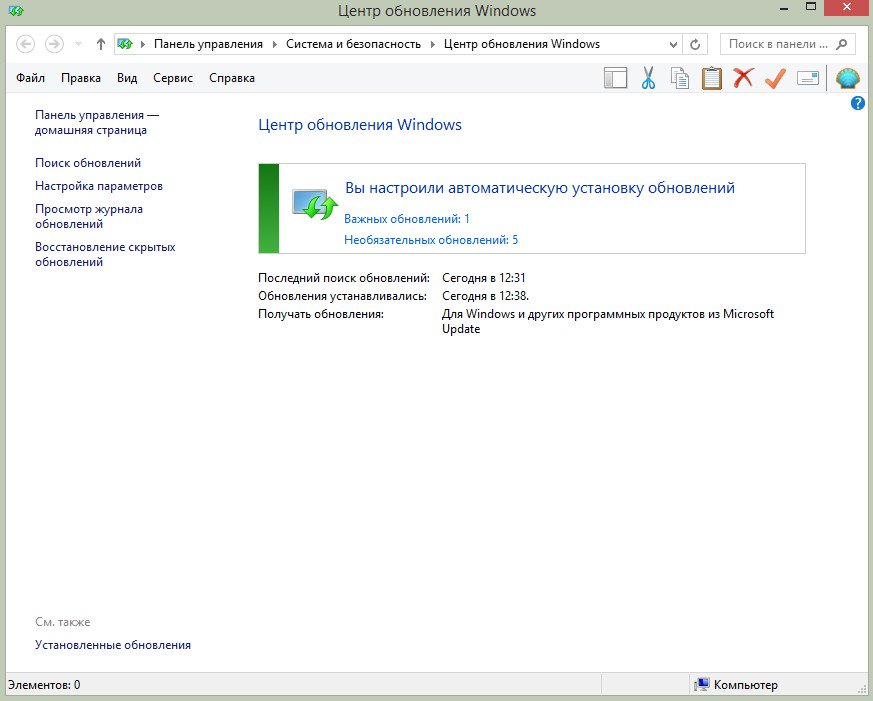
Task: Open Просмотр журнала обновлений link
Action: [x=89, y=216]
